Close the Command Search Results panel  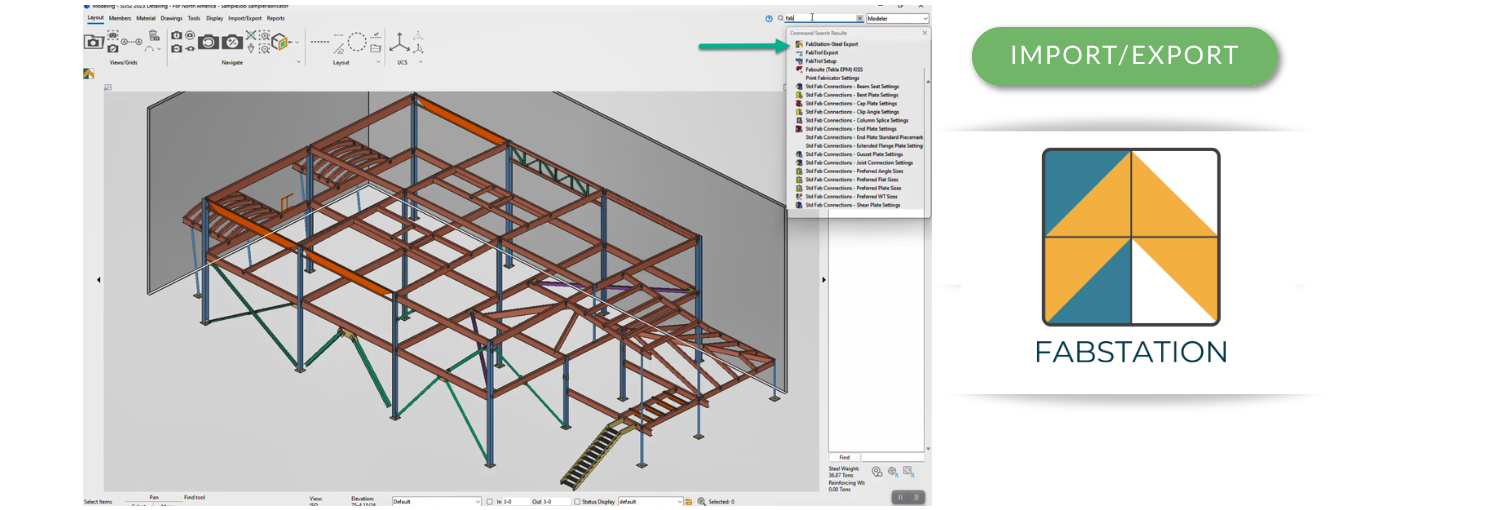[x=924, y=33]
